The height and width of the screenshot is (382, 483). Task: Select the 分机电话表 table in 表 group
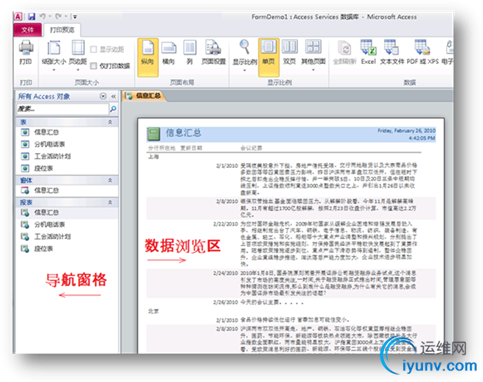coord(67,144)
